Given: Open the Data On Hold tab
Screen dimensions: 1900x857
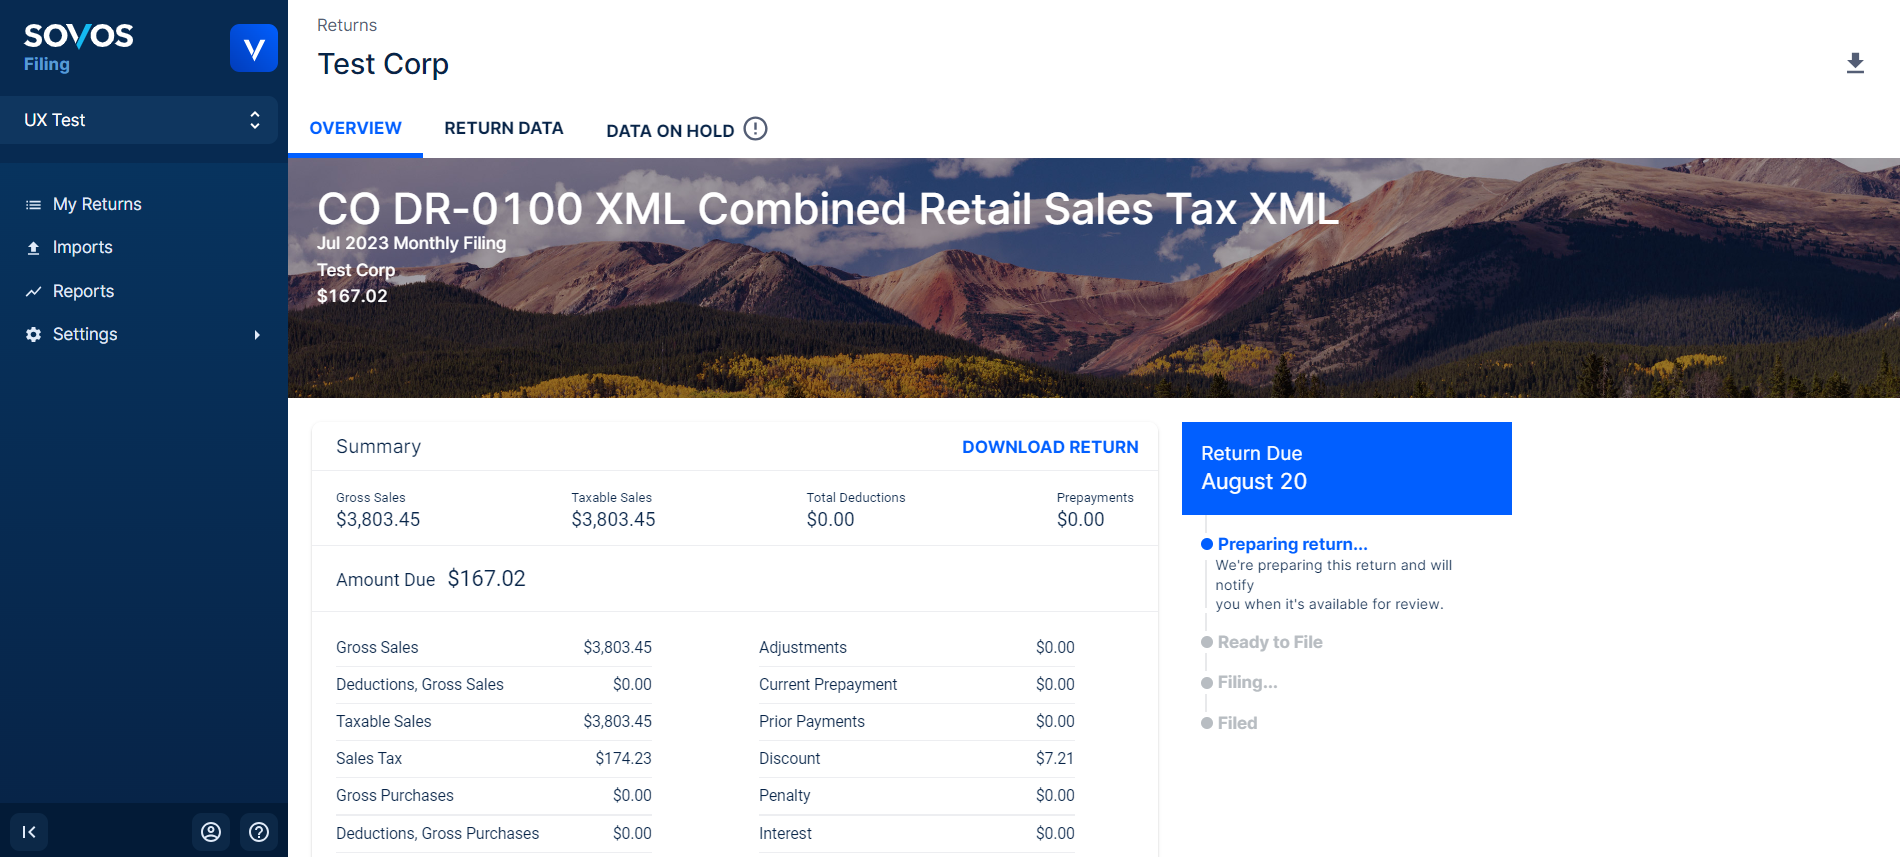Looking at the screenshot, I should click(x=670, y=131).
